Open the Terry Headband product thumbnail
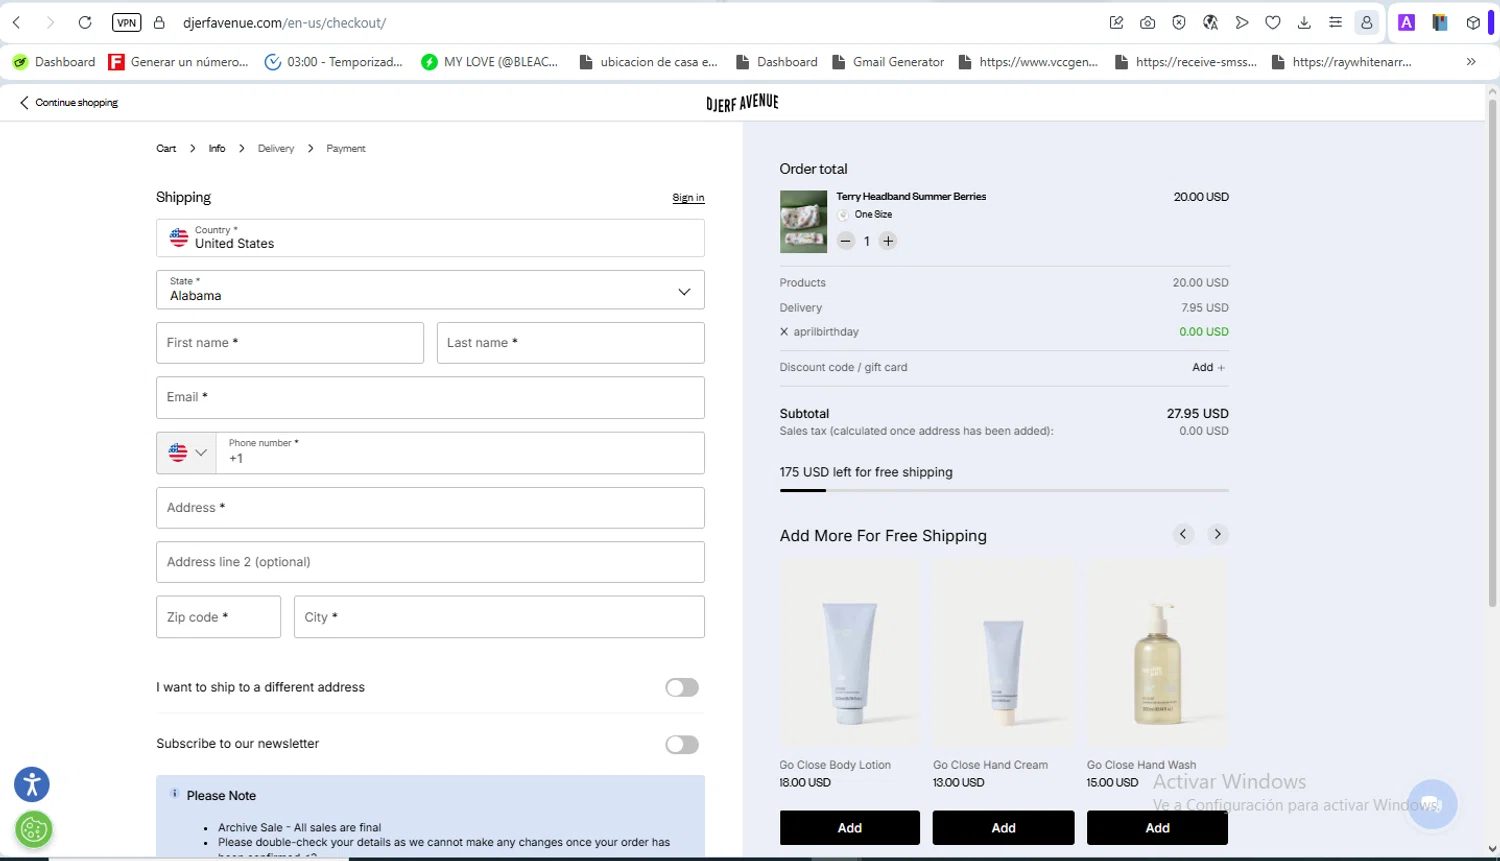 (x=803, y=222)
